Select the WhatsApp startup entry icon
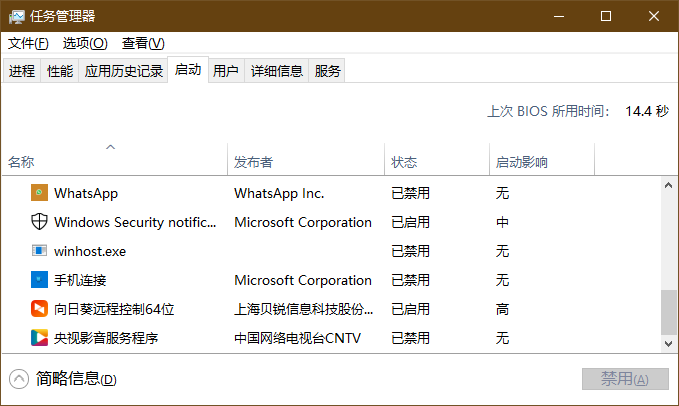The height and width of the screenshot is (406, 679). point(39,193)
